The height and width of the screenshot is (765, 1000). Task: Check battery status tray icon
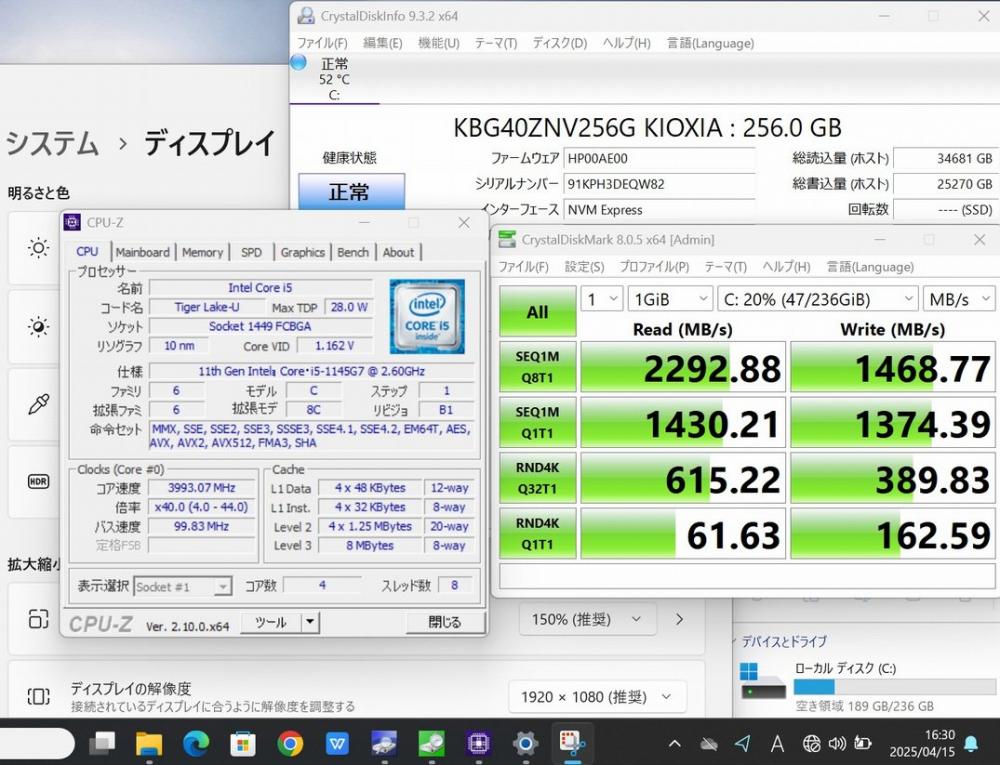862,743
